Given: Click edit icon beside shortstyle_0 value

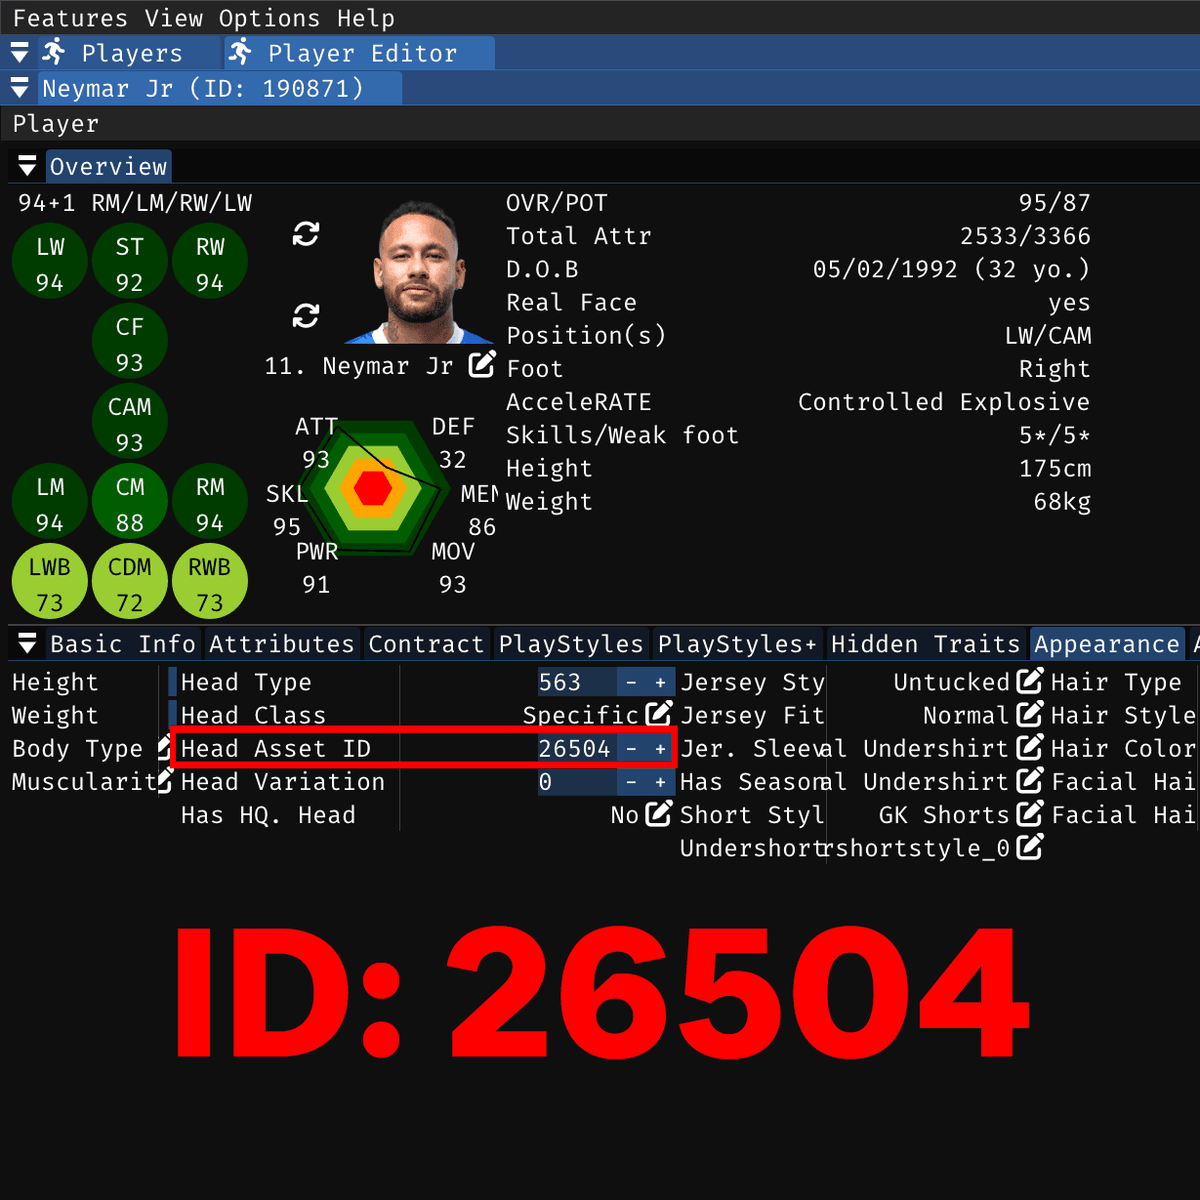Looking at the screenshot, I should click(x=1029, y=848).
